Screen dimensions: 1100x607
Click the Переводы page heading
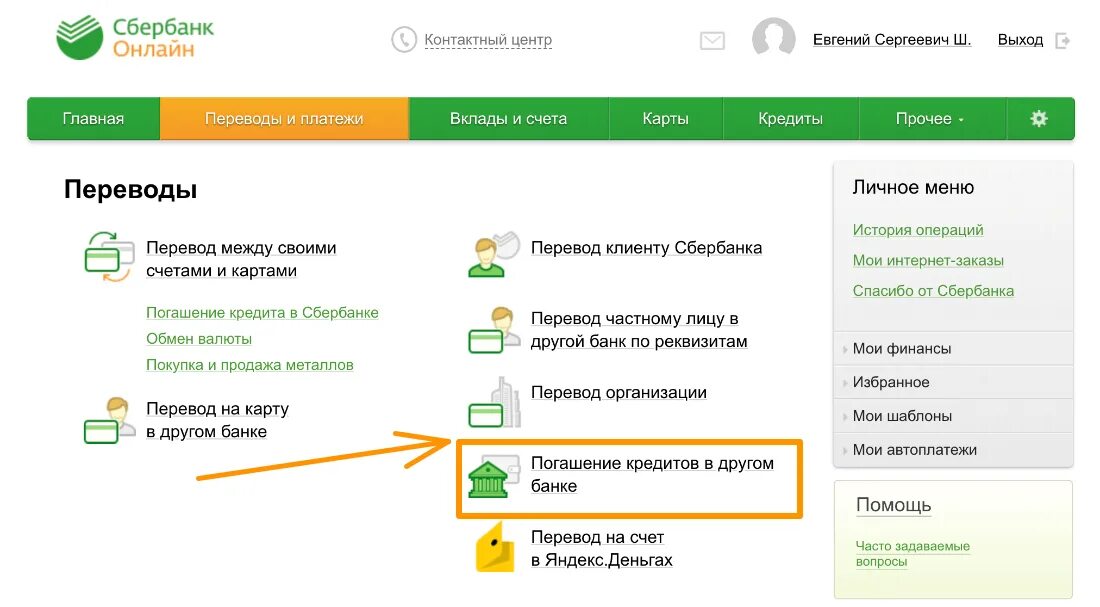coord(130,189)
